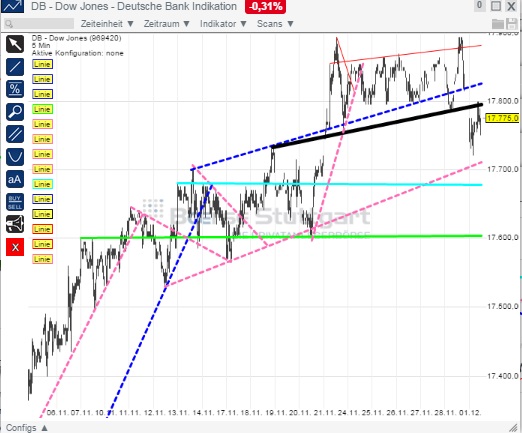This screenshot has height=433, width=522.
Task: Click inside the symbol search field
Action: click(x=39, y=24)
